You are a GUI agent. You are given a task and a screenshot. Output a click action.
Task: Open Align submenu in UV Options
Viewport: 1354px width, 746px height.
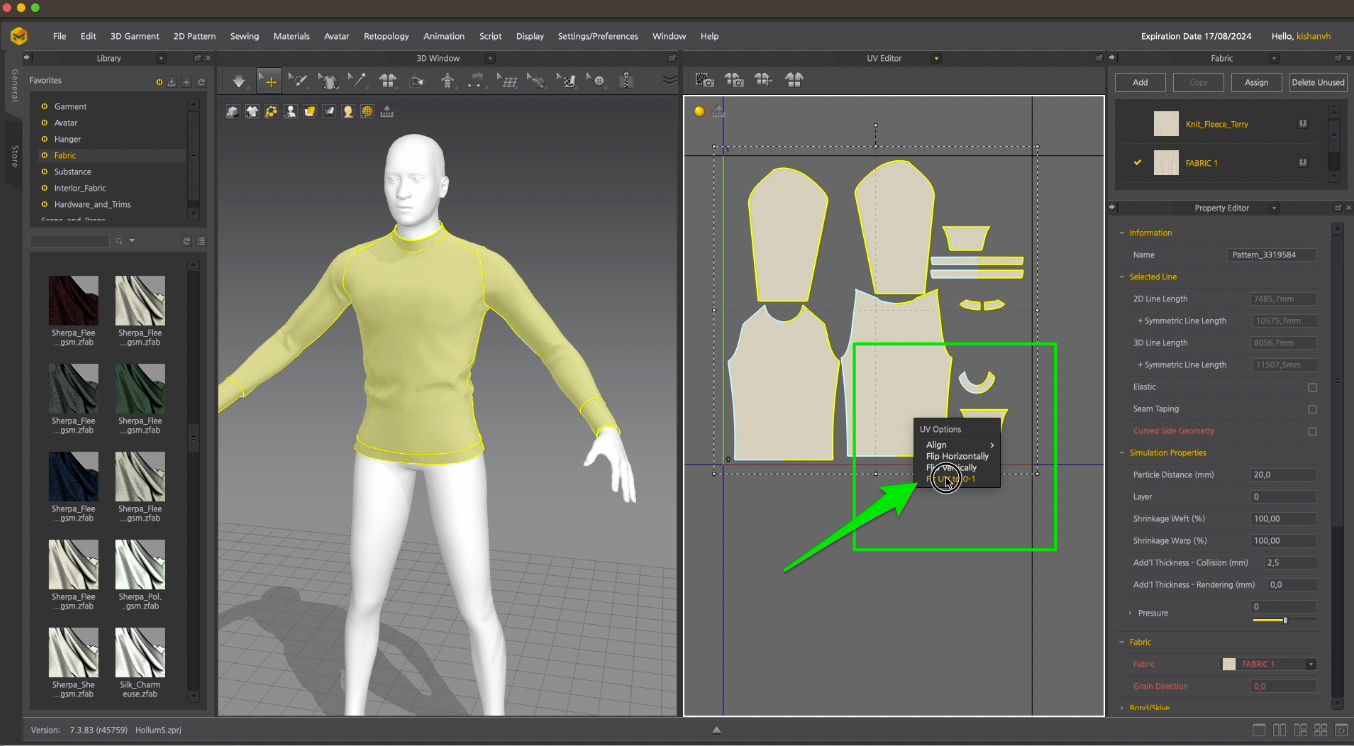coord(958,445)
